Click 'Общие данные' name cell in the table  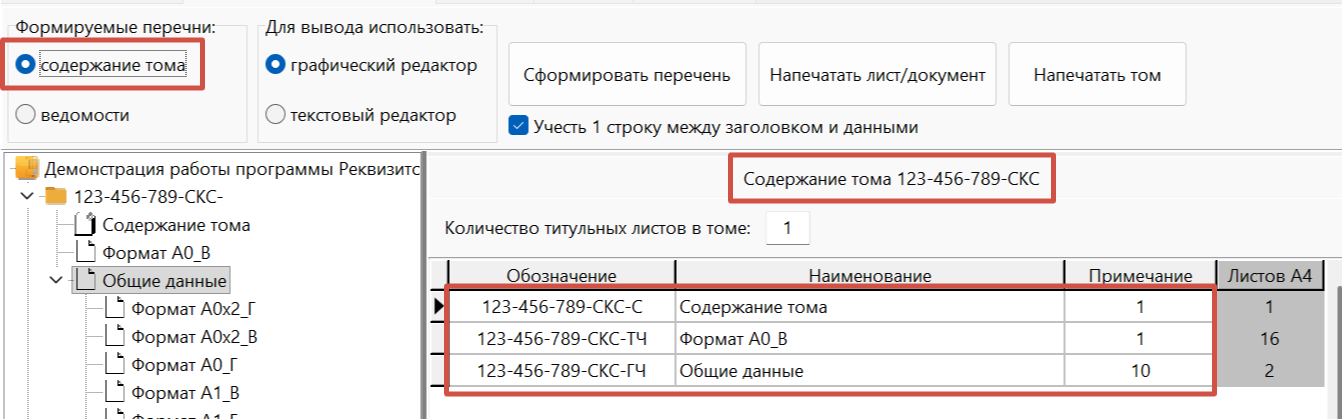[x=870, y=371]
